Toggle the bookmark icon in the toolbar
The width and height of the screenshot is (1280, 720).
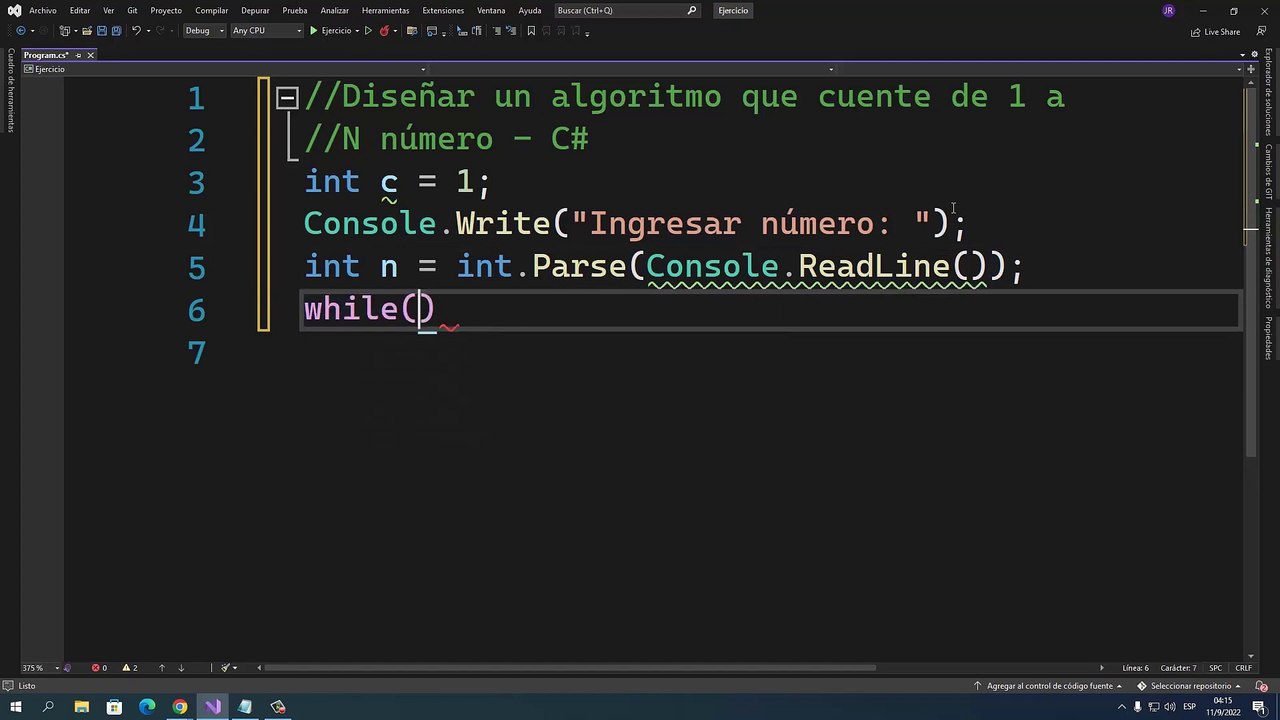(x=531, y=31)
